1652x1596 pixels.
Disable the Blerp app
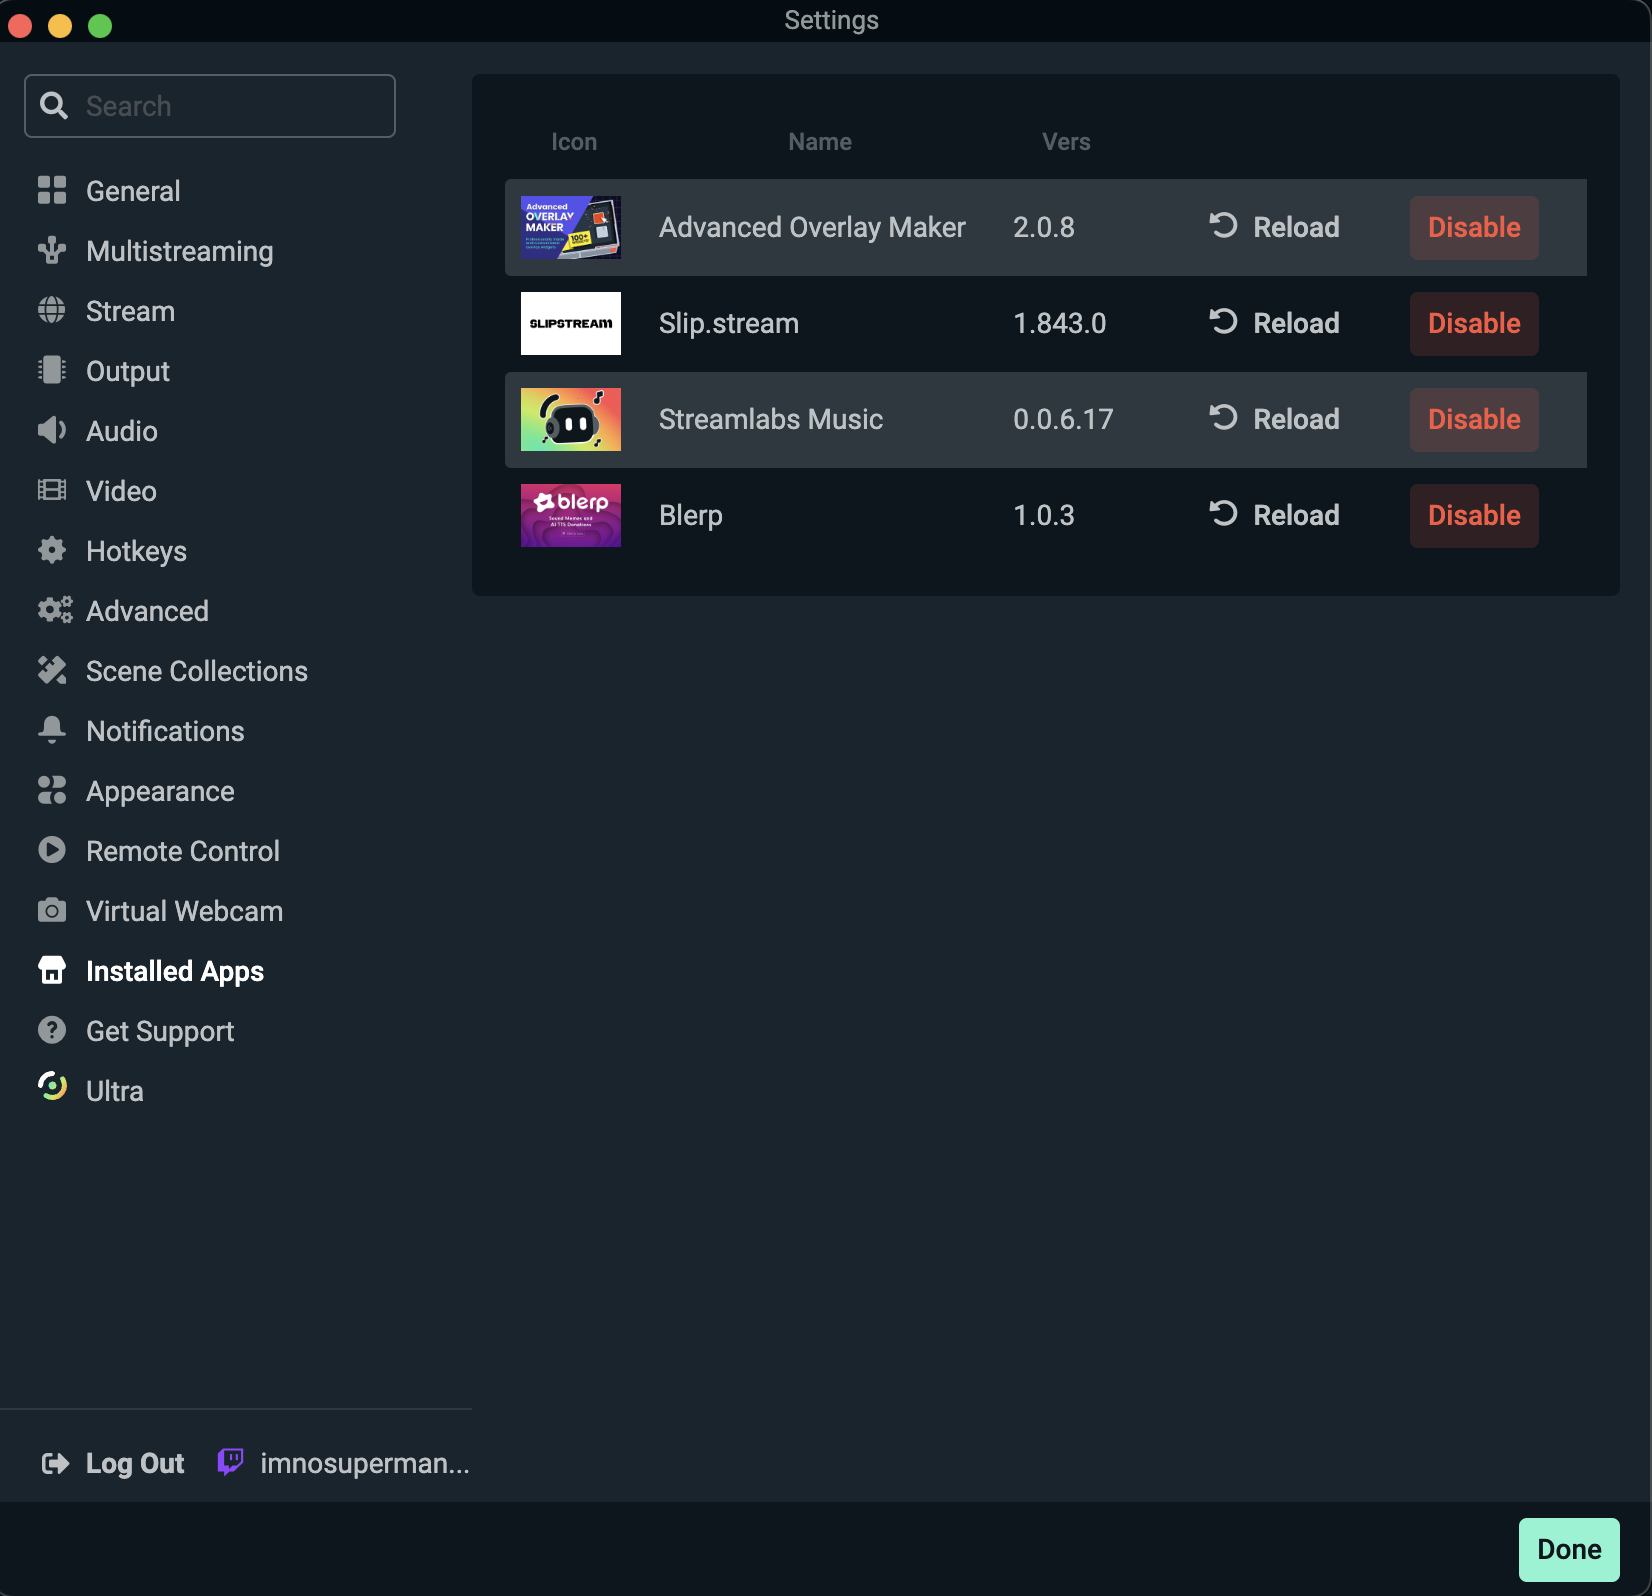coord(1473,515)
